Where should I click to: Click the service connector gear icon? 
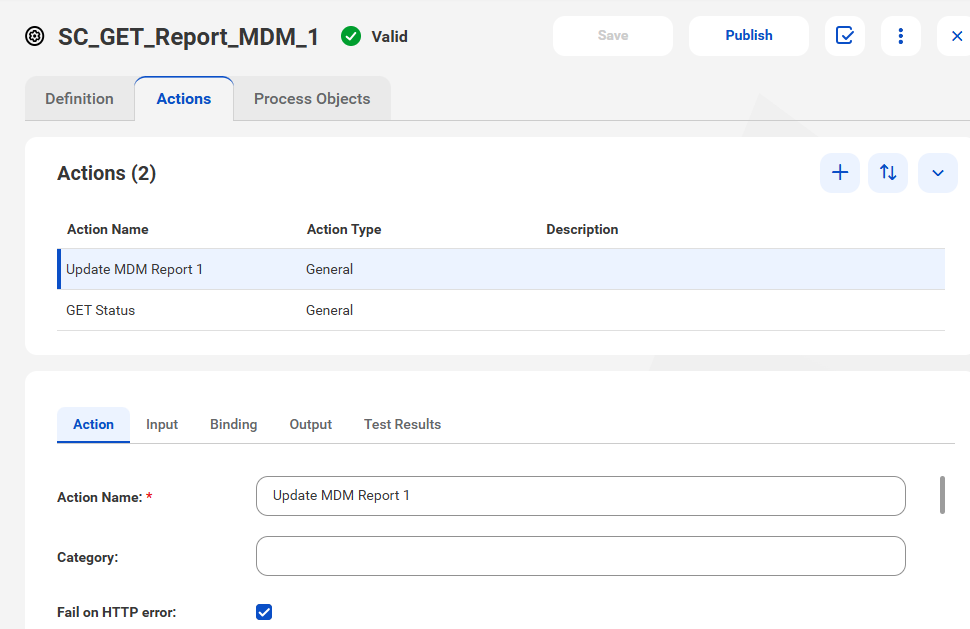[x=35, y=36]
